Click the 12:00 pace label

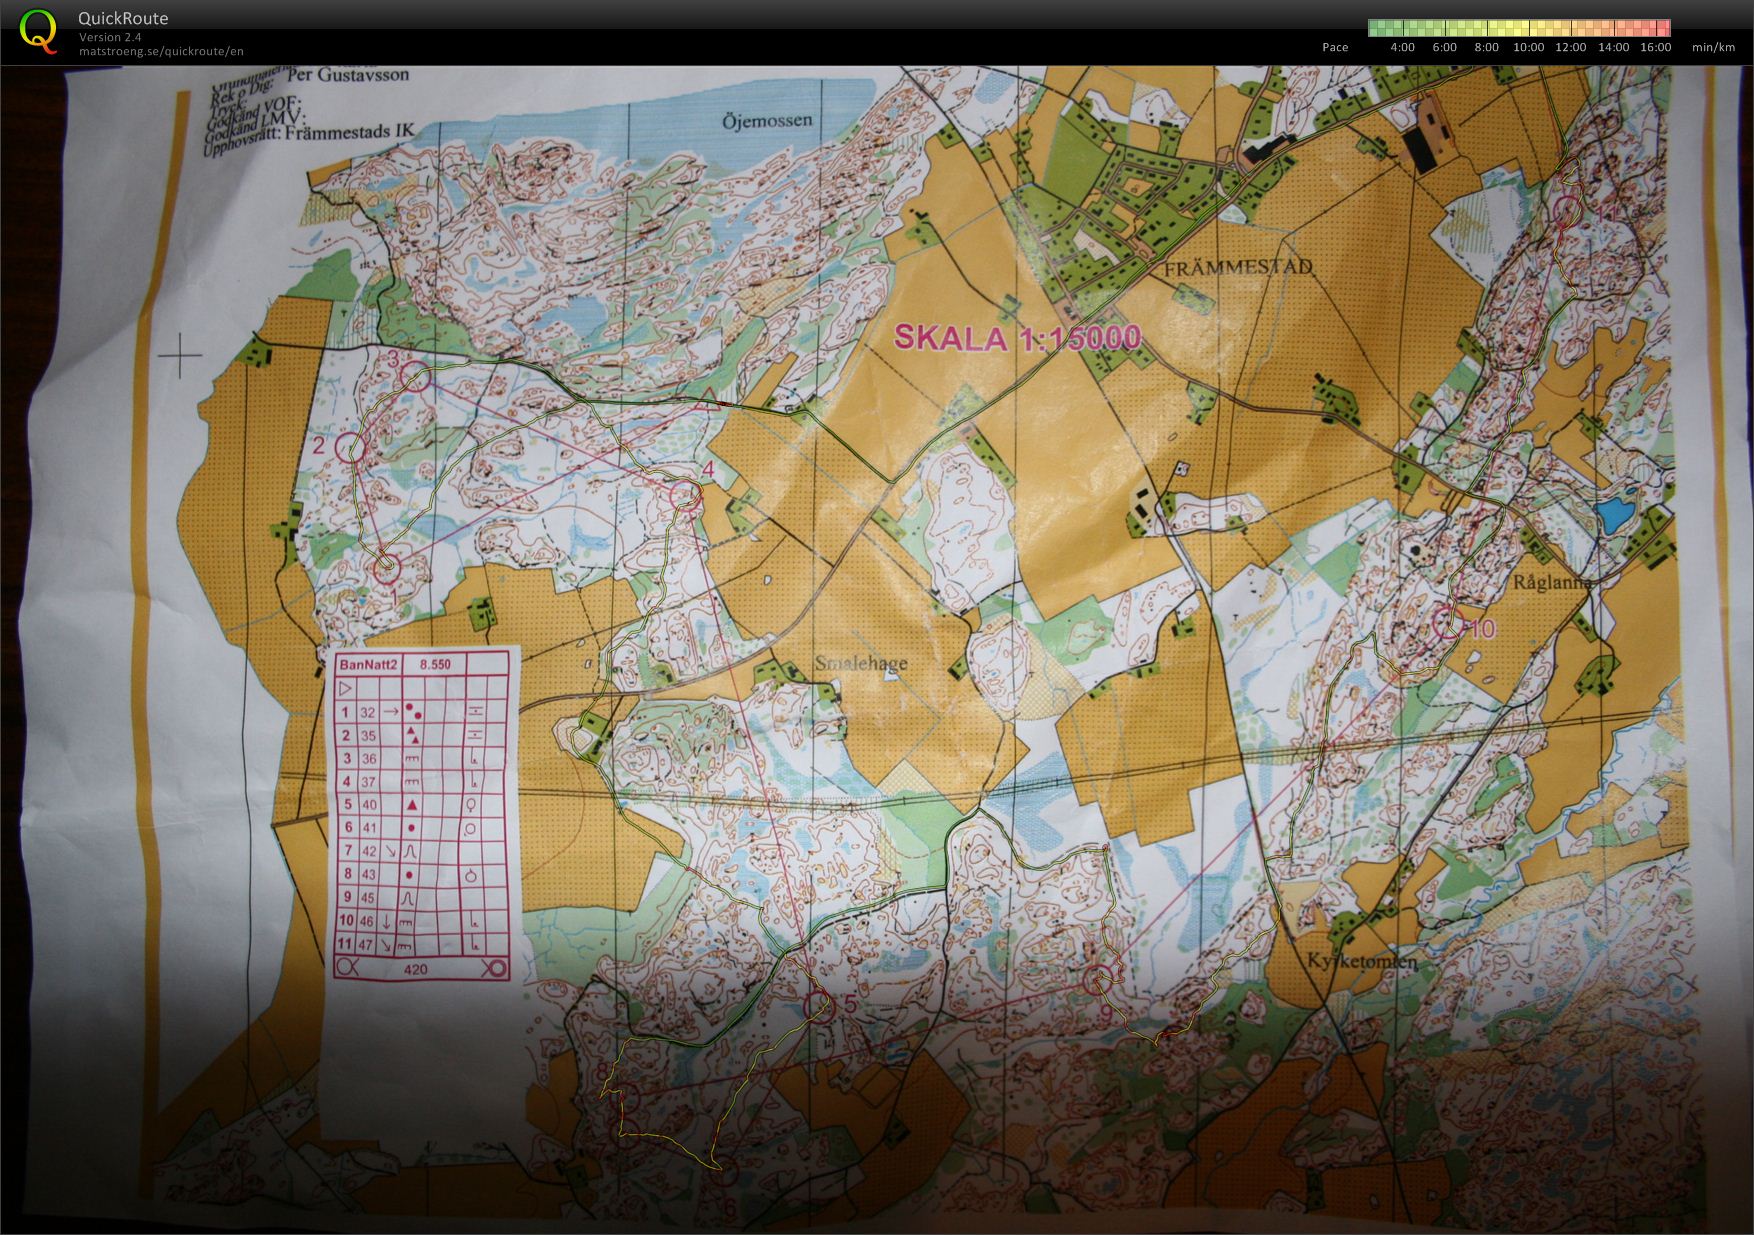pyautogui.click(x=1570, y=47)
